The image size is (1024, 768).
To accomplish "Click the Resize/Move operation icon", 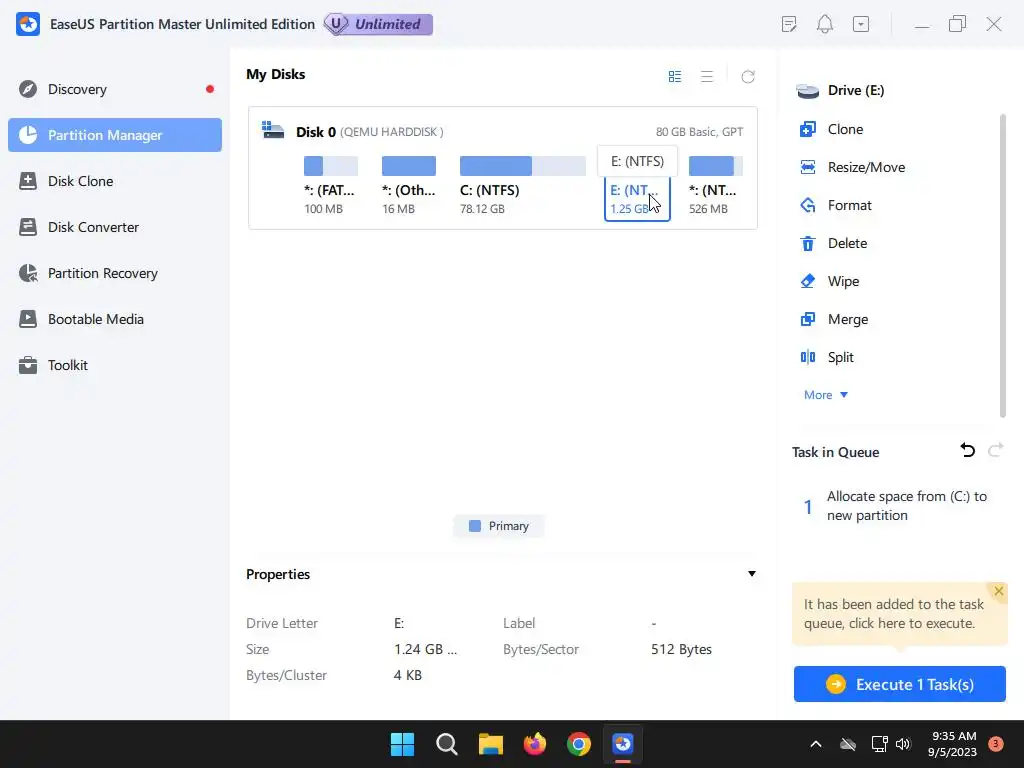I will pos(808,167).
